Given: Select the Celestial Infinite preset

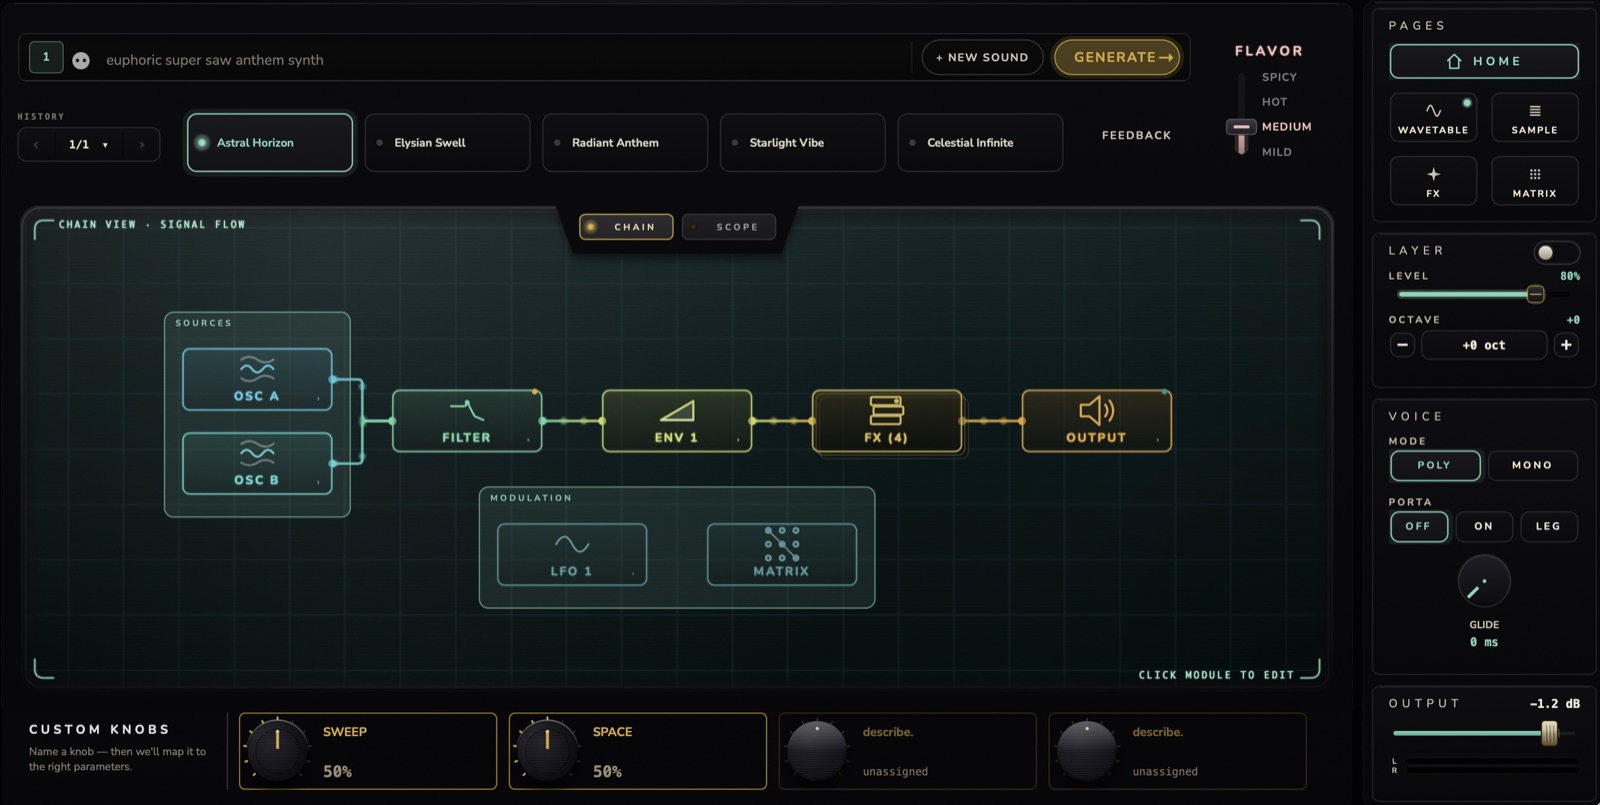Looking at the screenshot, I should [x=980, y=143].
